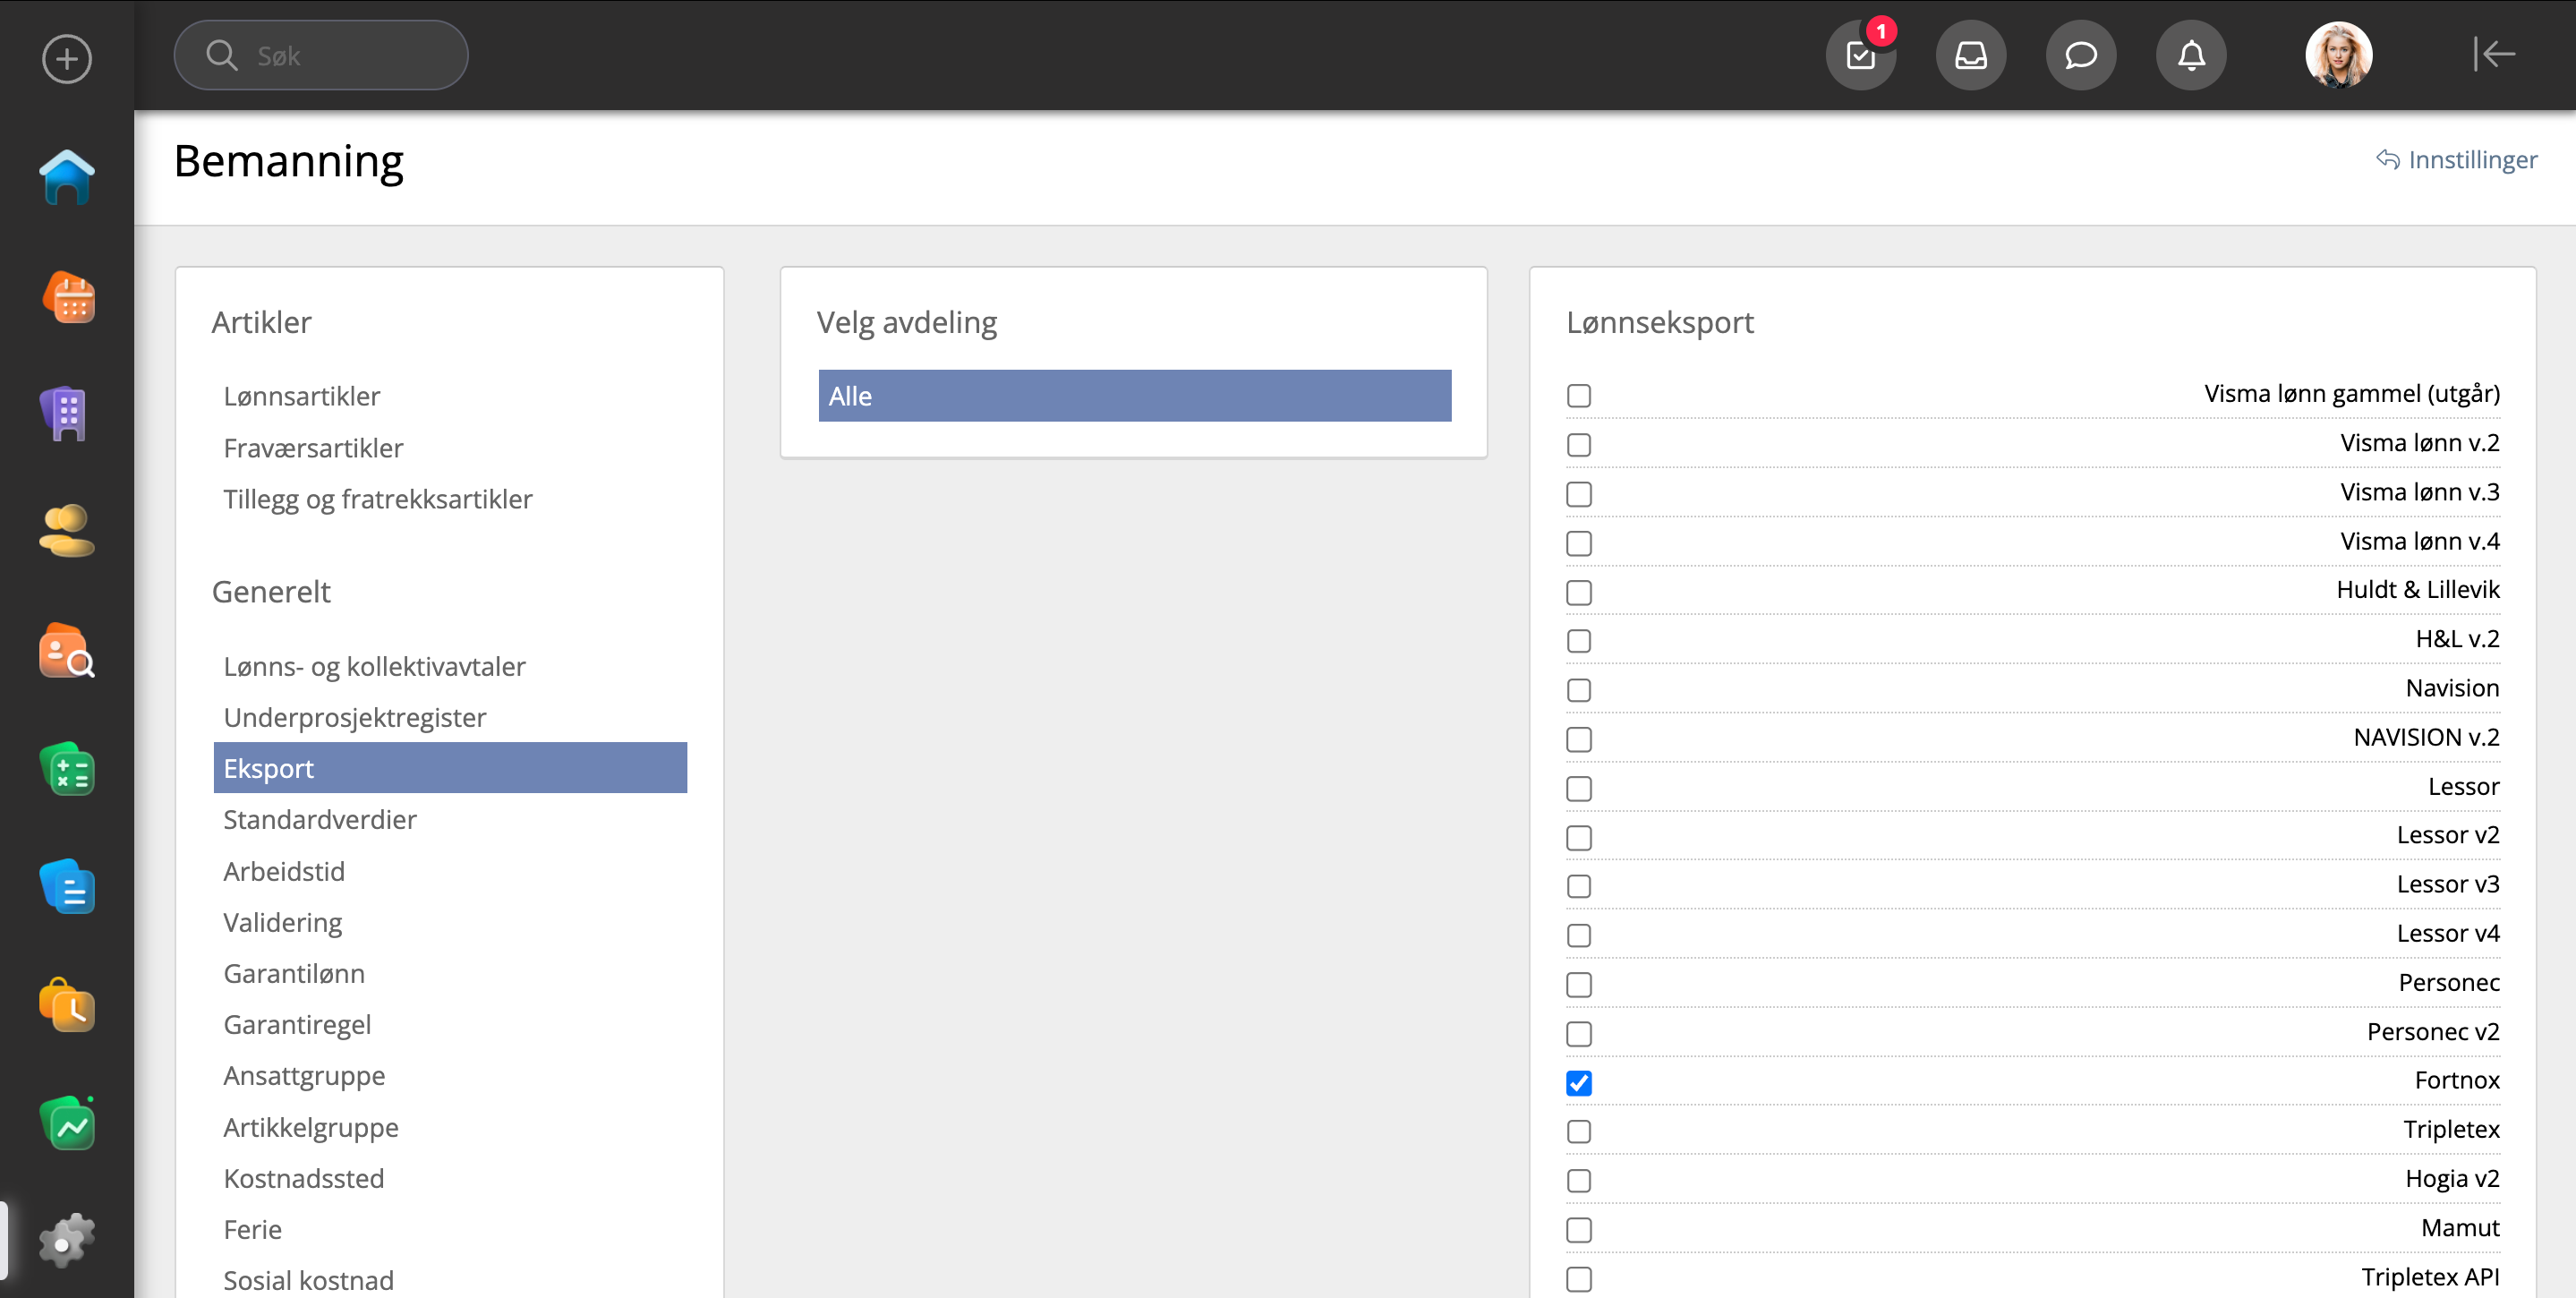Viewport: 2576px width, 1298px height.
Task: Select the Alle department option
Action: (1134, 396)
